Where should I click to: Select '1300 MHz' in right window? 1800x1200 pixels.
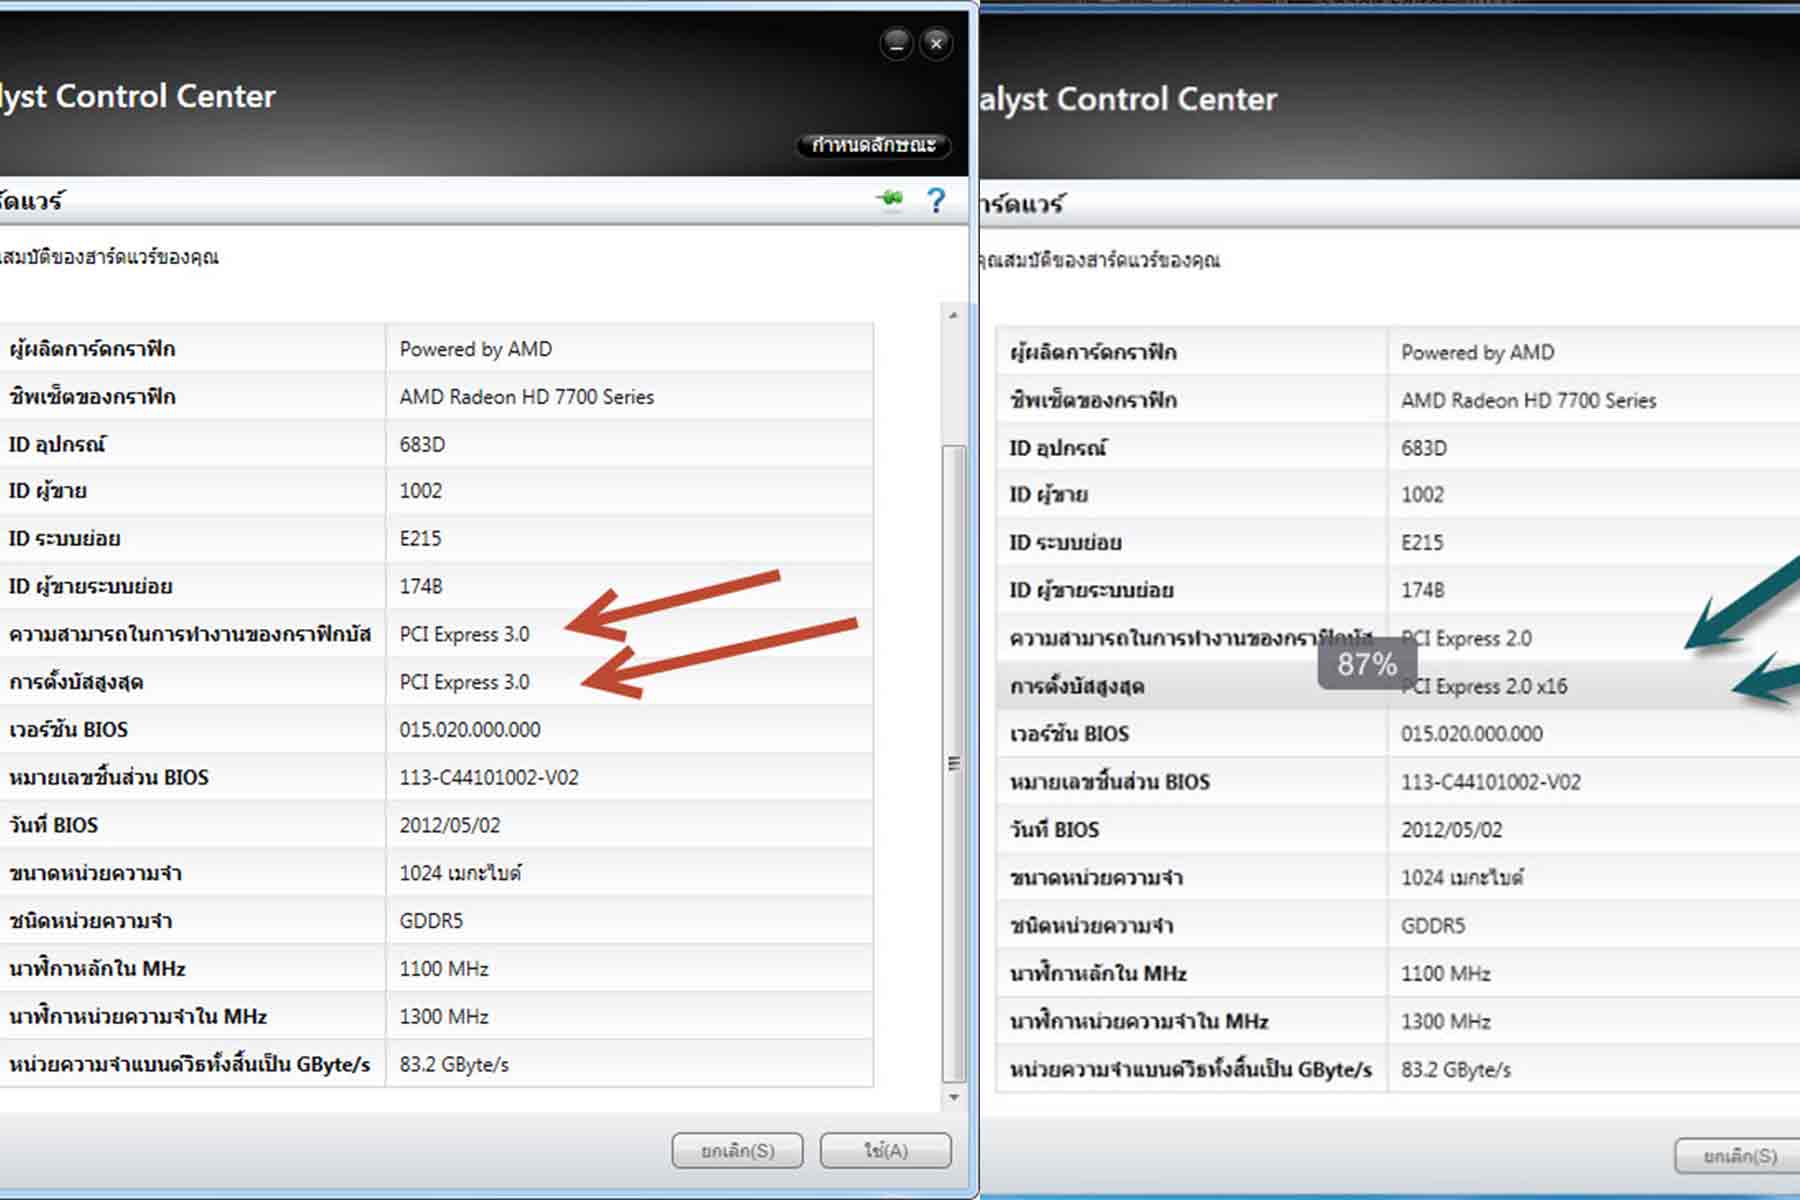tap(1446, 1022)
